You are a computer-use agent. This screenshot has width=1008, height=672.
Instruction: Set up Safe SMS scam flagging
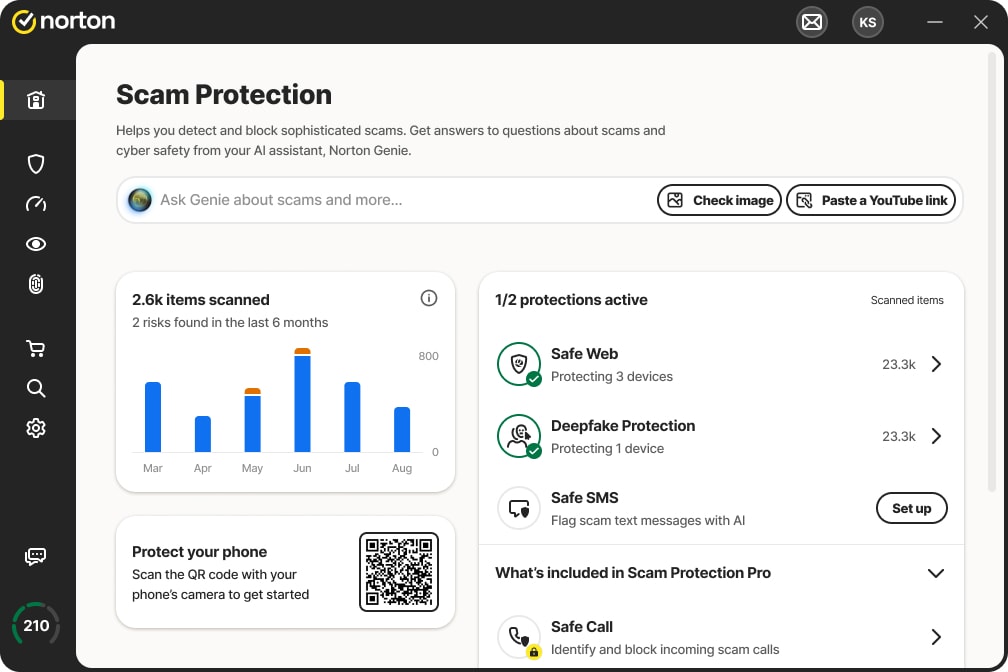[911, 508]
